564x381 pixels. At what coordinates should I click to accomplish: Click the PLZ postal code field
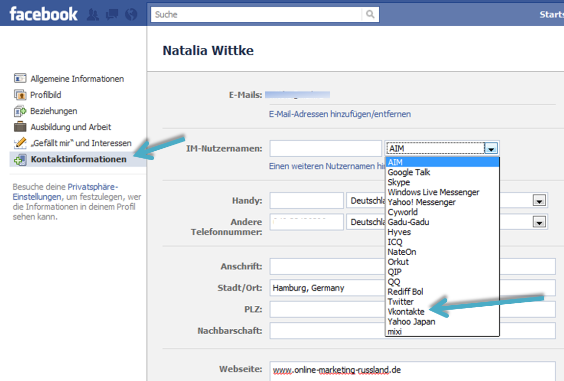coord(413,309)
